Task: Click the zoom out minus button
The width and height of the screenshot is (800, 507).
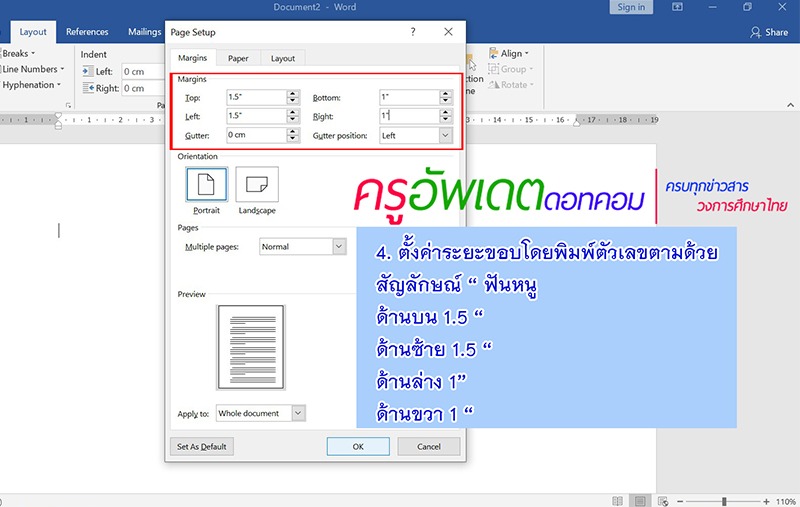Action: pyautogui.click(x=680, y=501)
